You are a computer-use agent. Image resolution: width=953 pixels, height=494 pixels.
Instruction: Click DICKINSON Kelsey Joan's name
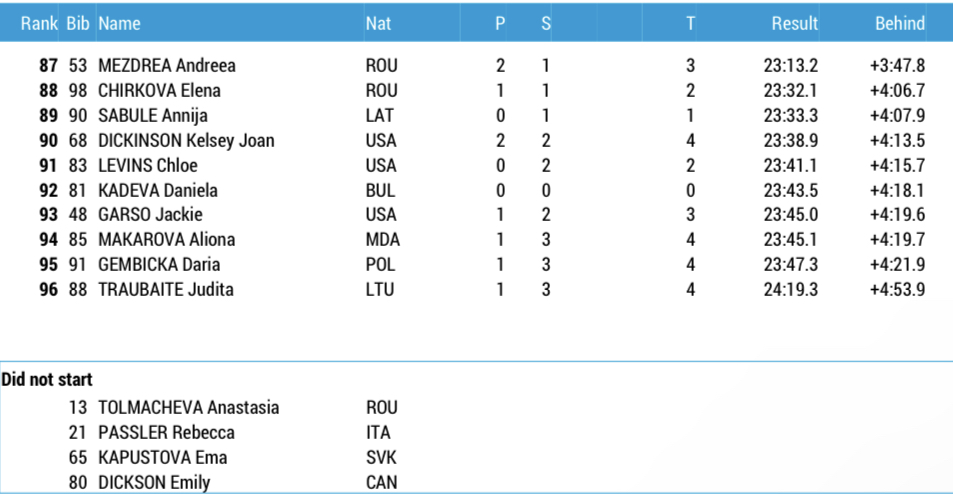click(186, 141)
